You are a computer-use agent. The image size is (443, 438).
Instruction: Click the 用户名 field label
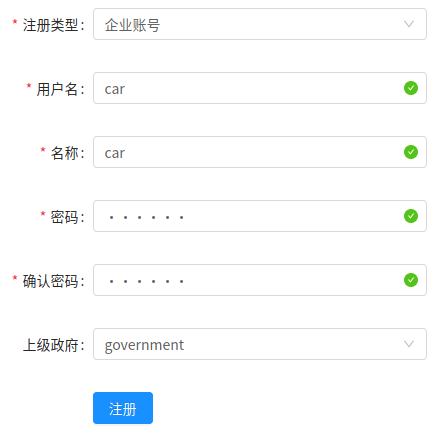[x=58, y=89]
